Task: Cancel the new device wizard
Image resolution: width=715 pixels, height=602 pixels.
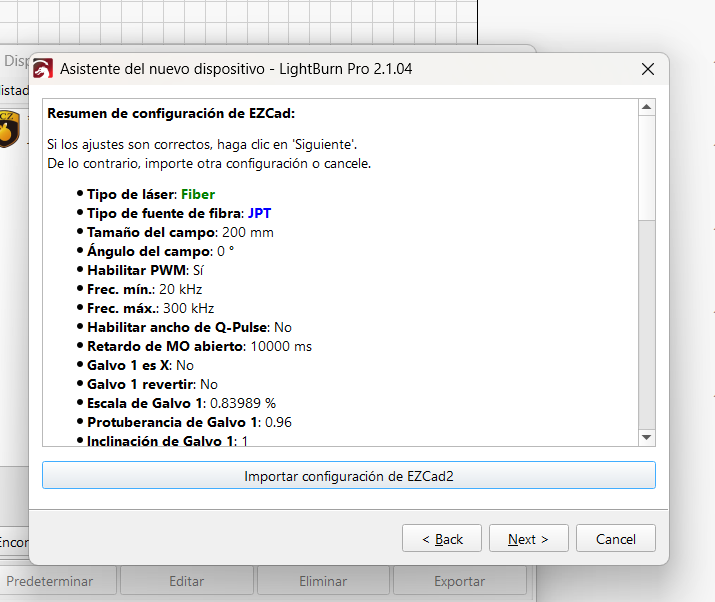Action: pos(616,539)
